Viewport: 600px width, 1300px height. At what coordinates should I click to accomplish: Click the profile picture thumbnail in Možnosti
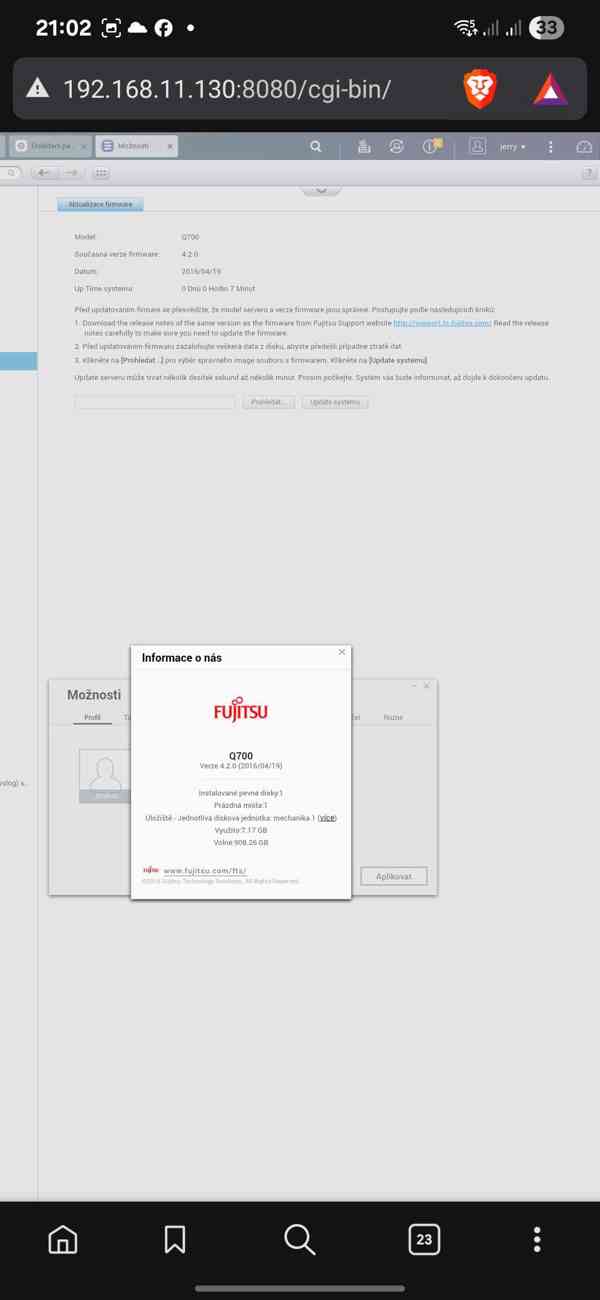coord(105,776)
